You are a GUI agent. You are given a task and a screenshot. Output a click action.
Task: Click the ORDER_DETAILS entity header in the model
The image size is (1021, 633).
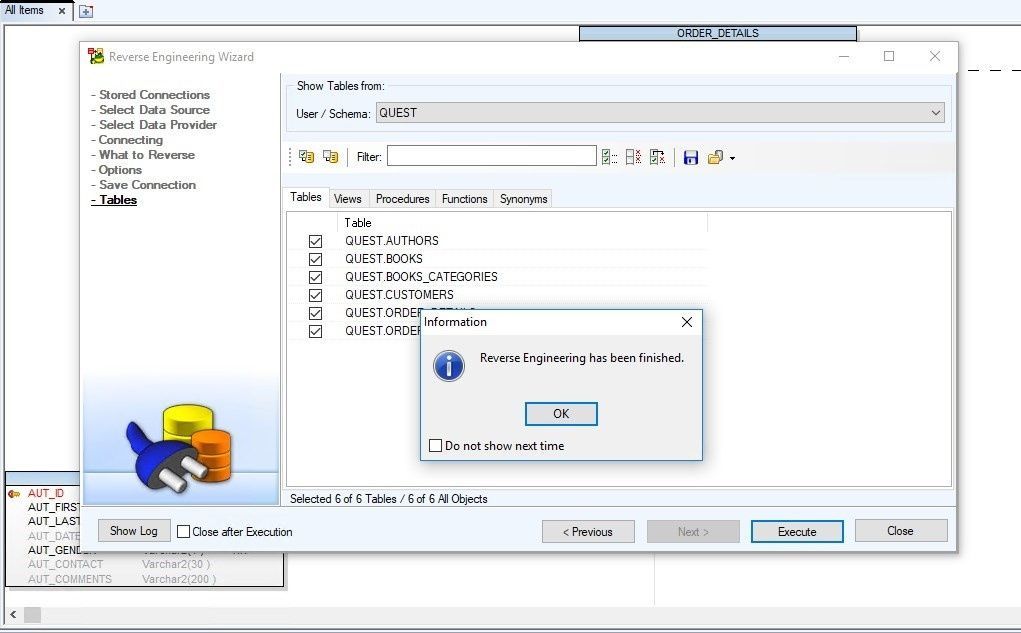pos(718,33)
